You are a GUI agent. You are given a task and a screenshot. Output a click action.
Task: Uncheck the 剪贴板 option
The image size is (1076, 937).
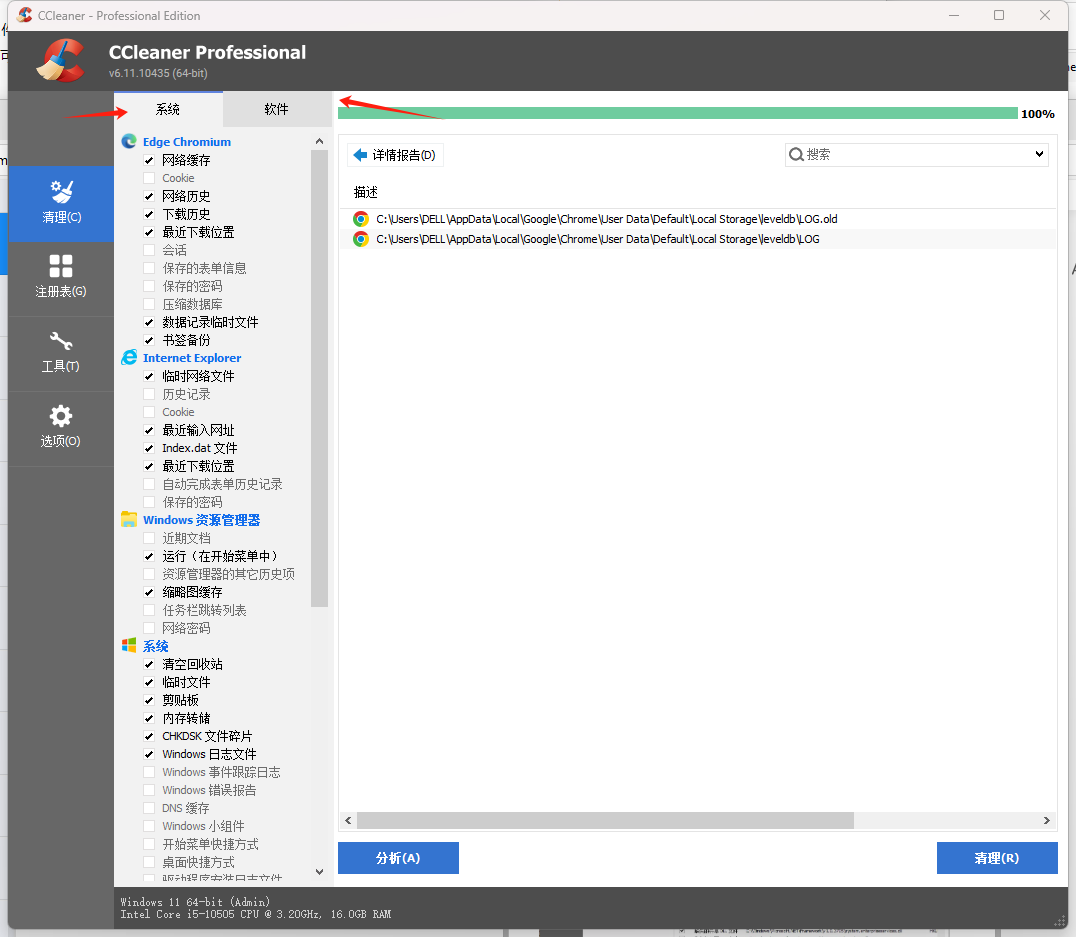click(149, 700)
